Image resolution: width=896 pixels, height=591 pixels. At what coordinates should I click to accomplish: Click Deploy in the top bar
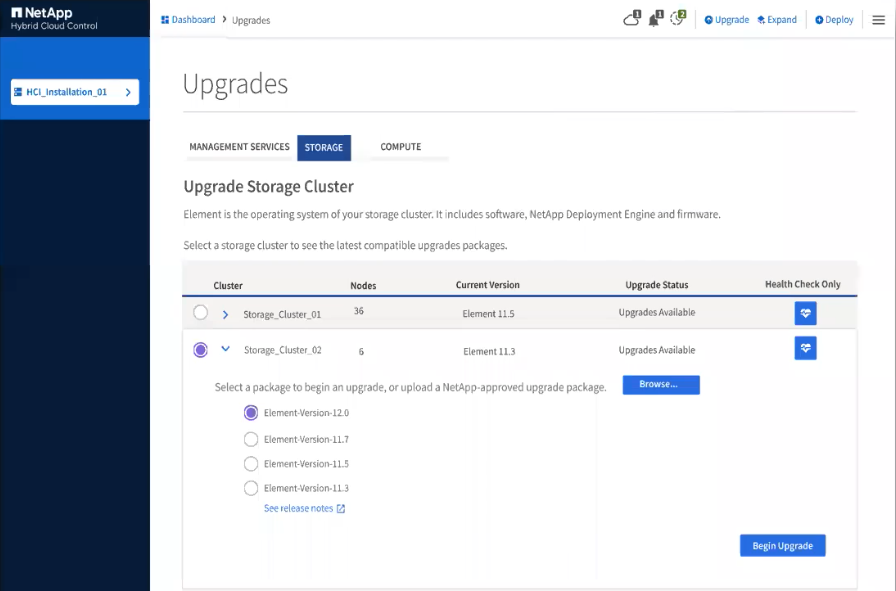(834, 20)
